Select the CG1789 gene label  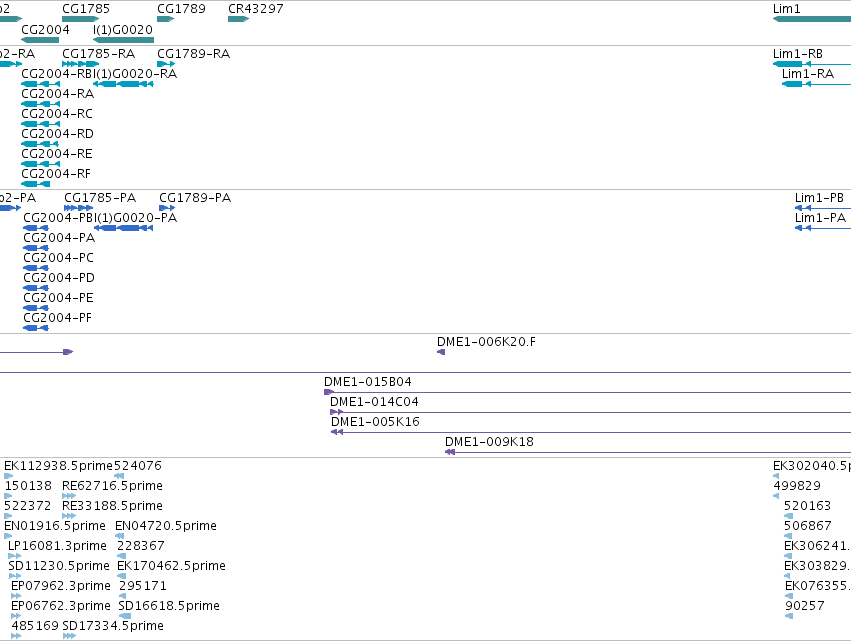coord(181,9)
